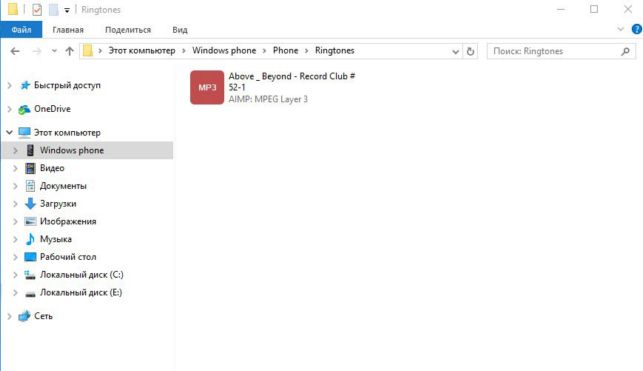Screen dimensions: 643x371
Task: Open Изображения in the sidebar
Action: tap(68, 221)
